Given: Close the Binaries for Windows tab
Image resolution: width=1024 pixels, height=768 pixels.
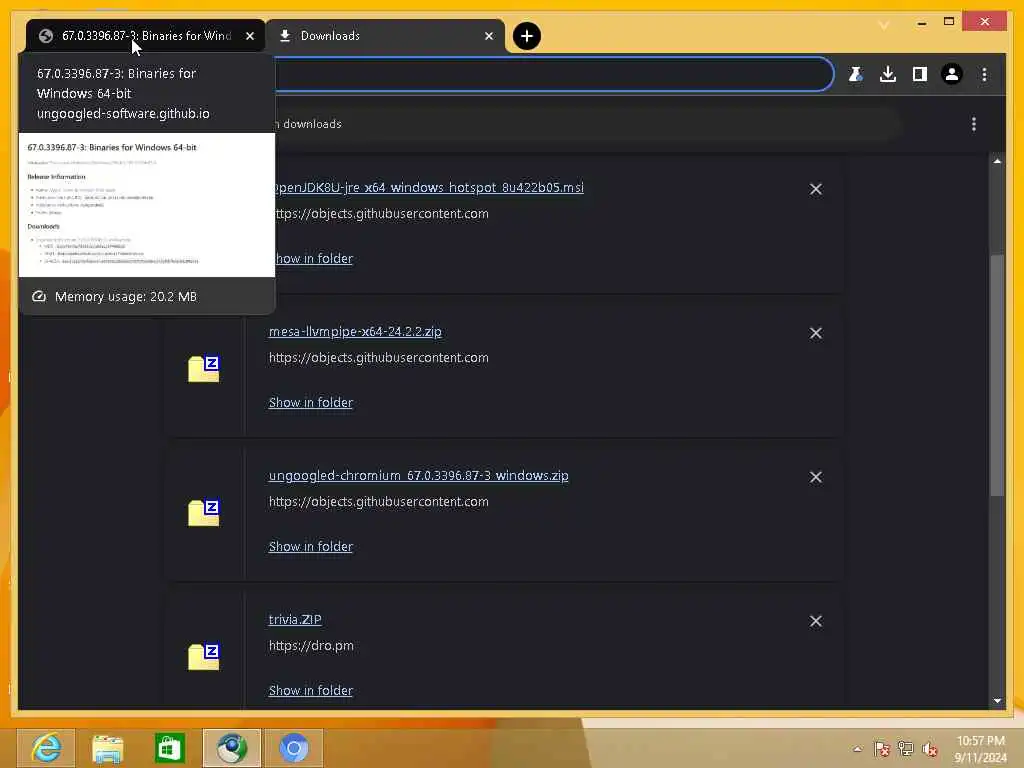Looking at the screenshot, I should tap(249, 36).
